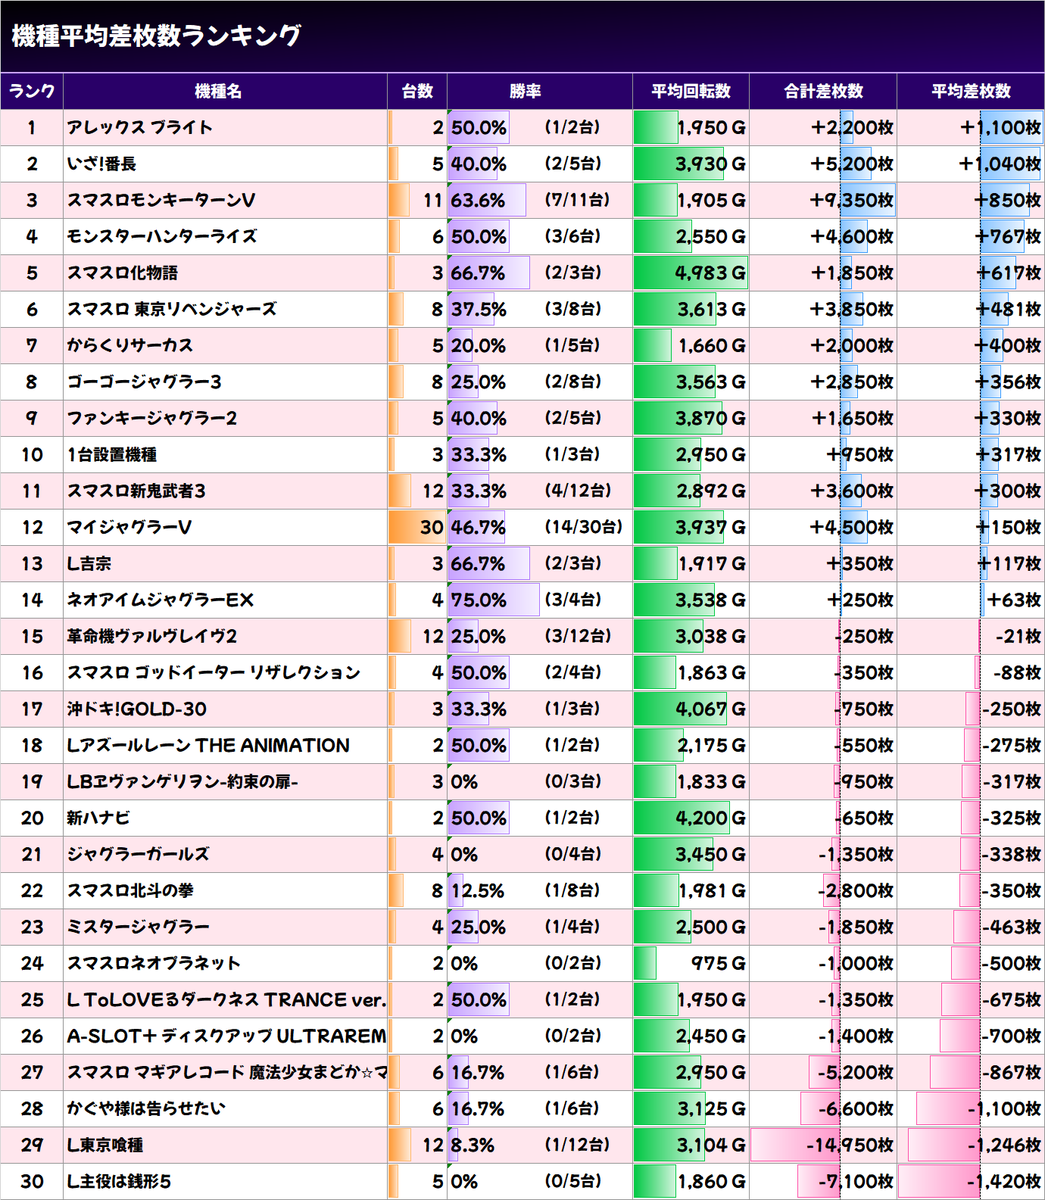Select machine name Lアズールレーン THE ANIMATION
The image size is (1045, 1200).
(x=208, y=745)
